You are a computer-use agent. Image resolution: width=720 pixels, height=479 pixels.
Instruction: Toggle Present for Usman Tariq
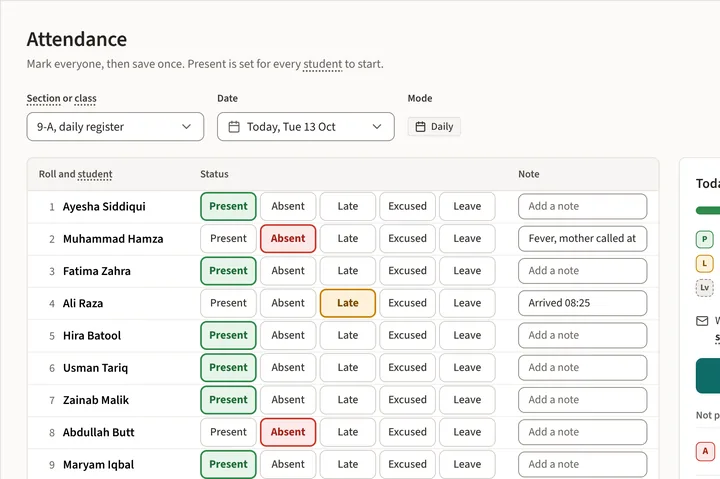tap(228, 368)
